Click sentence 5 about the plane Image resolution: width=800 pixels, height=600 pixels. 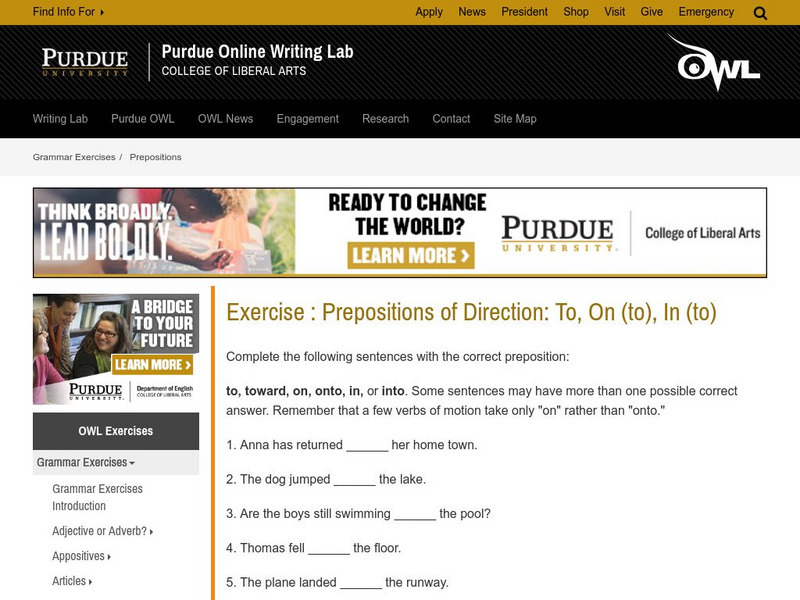tap(337, 582)
